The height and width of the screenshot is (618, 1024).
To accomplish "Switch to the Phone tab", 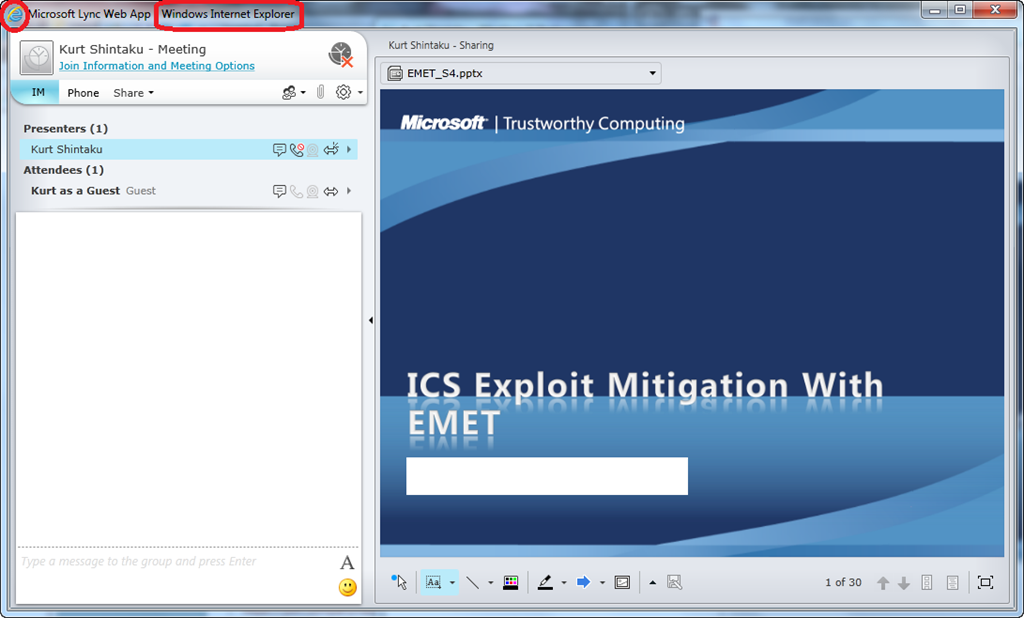I will 83,93.
